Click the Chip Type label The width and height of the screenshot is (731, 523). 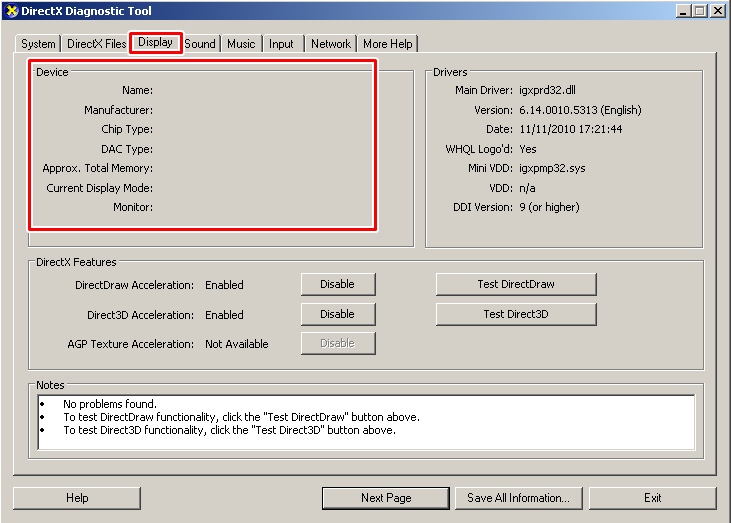click(127, 130)
